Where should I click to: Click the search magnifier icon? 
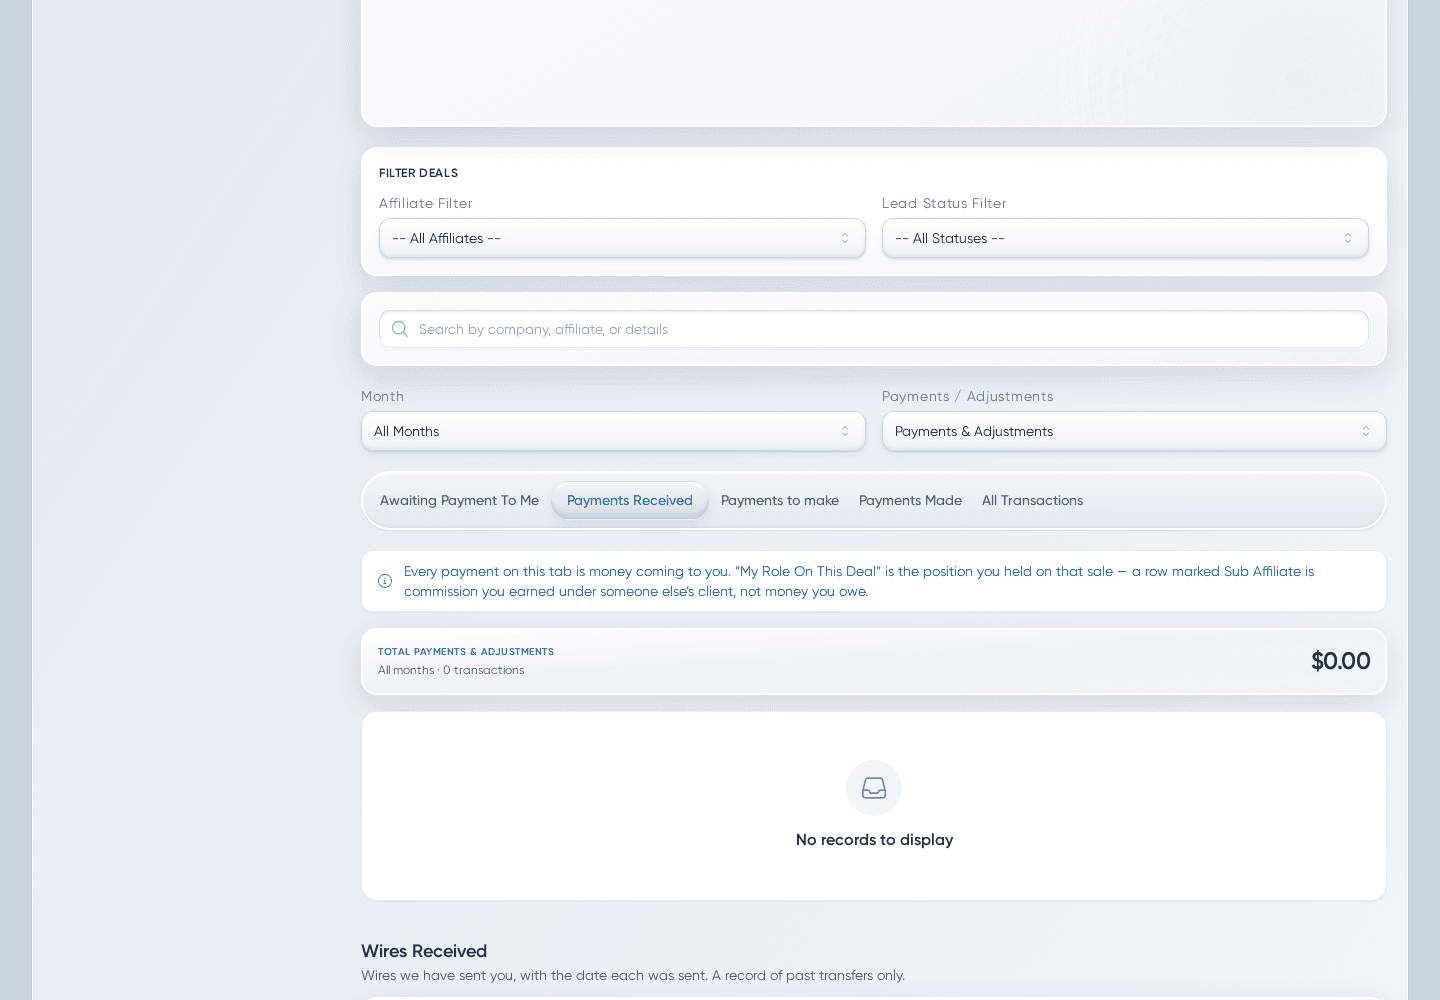400,329
